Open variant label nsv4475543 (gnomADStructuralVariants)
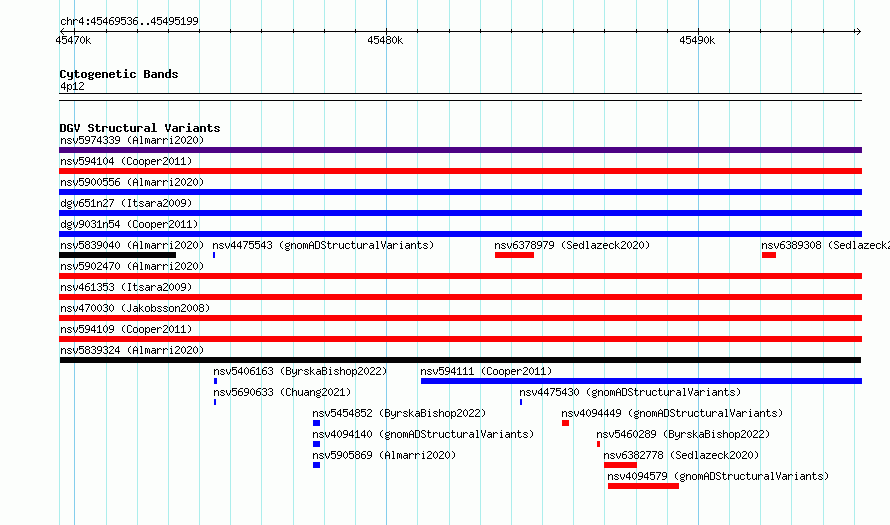The image size is (890, 525). (x=324, y=245)
